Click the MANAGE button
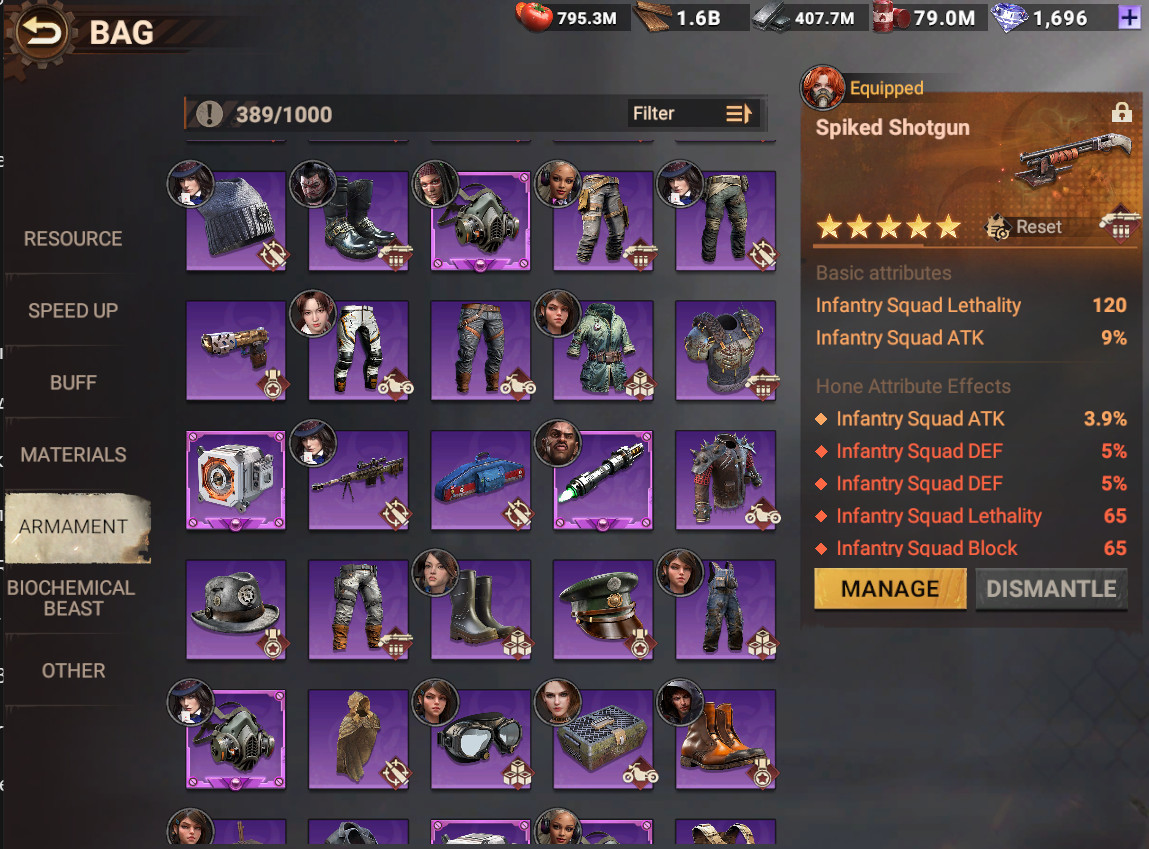Viewport: 1149px width, 849px height. (x=890, y=589)
